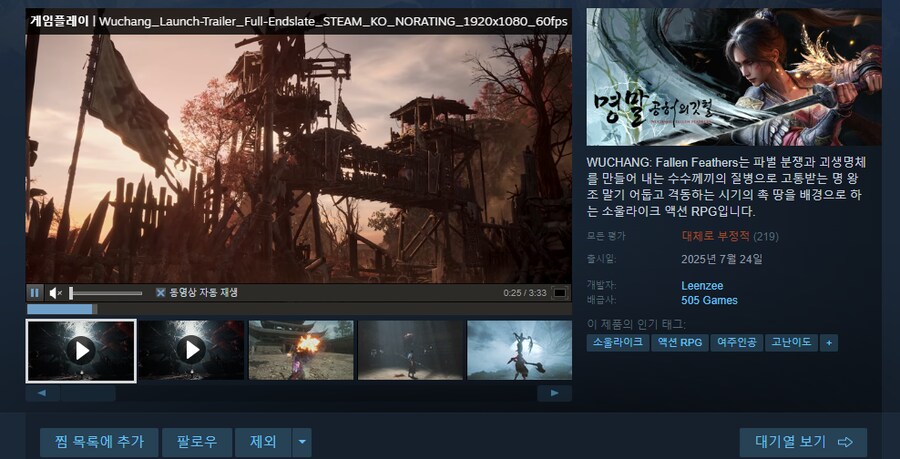This screenshot has width=900, height=459.
Task: Select the 소울라이크 tag
Action: 618,343
